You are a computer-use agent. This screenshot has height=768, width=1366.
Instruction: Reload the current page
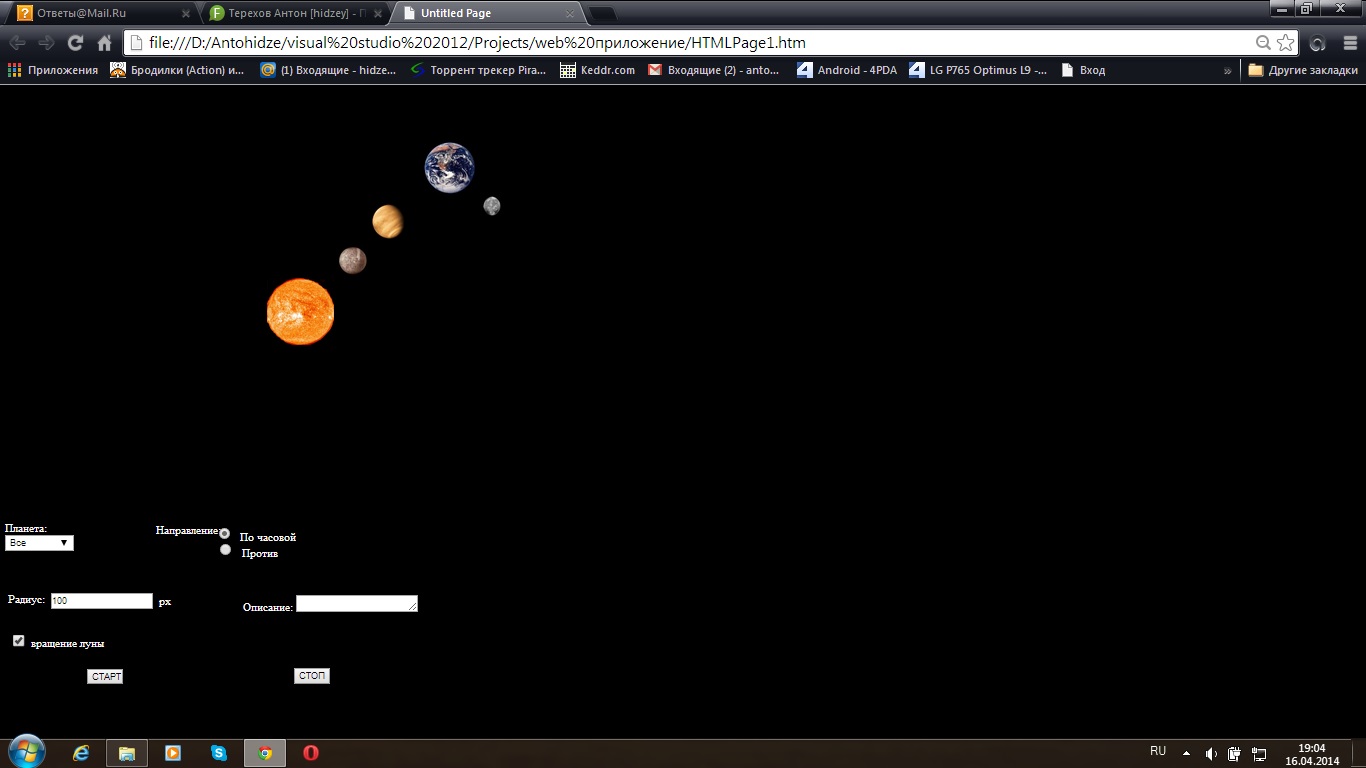click(75, 43)
